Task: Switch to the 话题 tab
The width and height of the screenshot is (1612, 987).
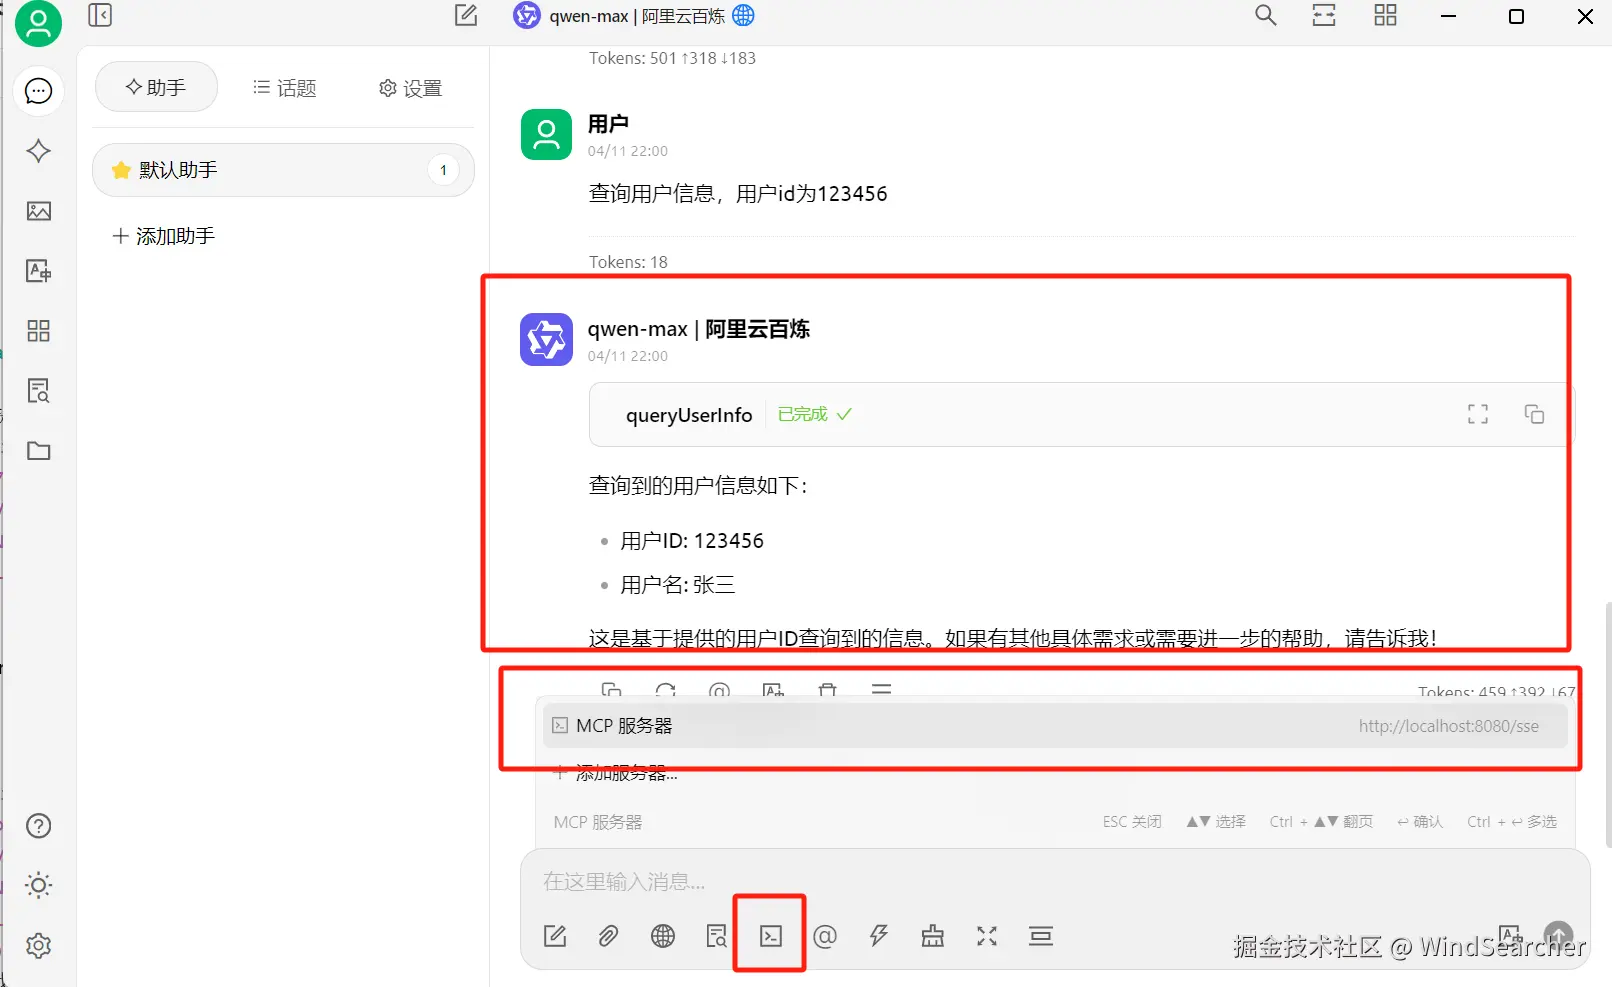Action: (284, 88)
